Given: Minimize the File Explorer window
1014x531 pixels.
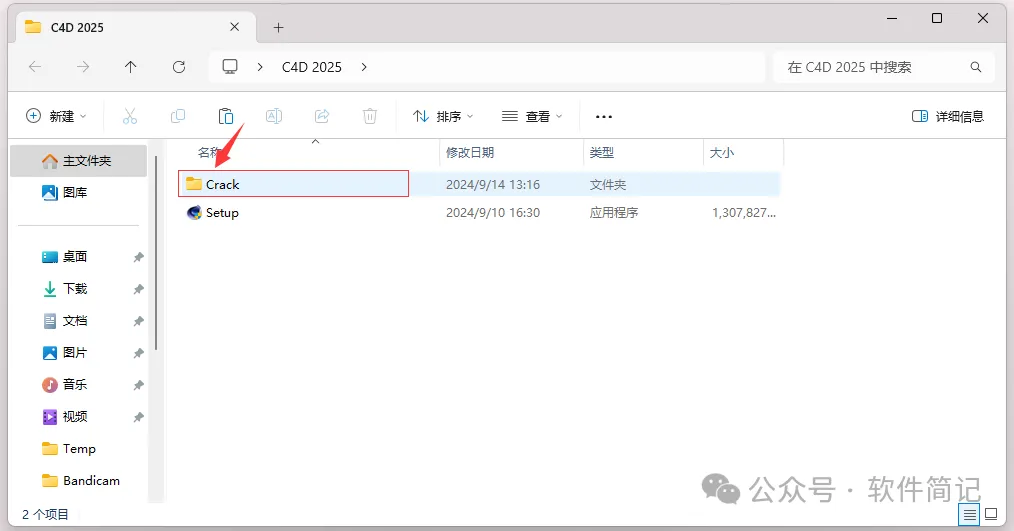Looking at the screenshot, I should coord(892,18).
